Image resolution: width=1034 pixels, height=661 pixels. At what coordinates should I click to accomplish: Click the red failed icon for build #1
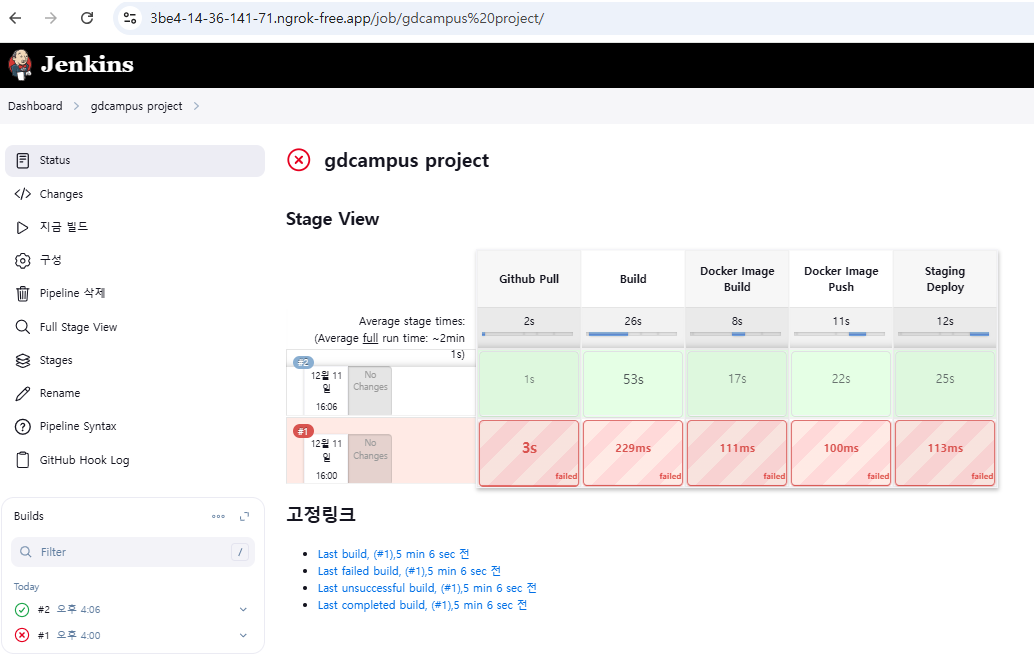point(22,635)
